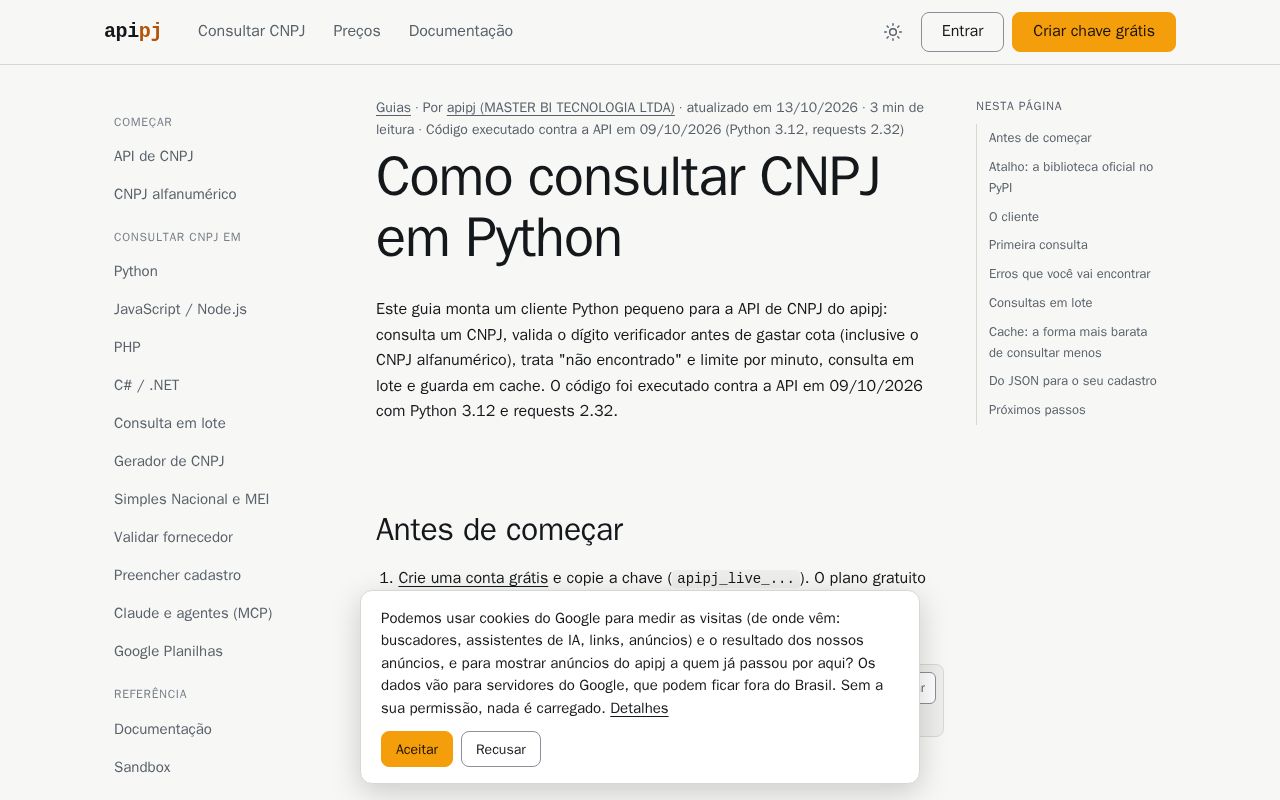
Task: Open Gerador de CNPJ sidebar item
Action: click(x=169, y=461)
